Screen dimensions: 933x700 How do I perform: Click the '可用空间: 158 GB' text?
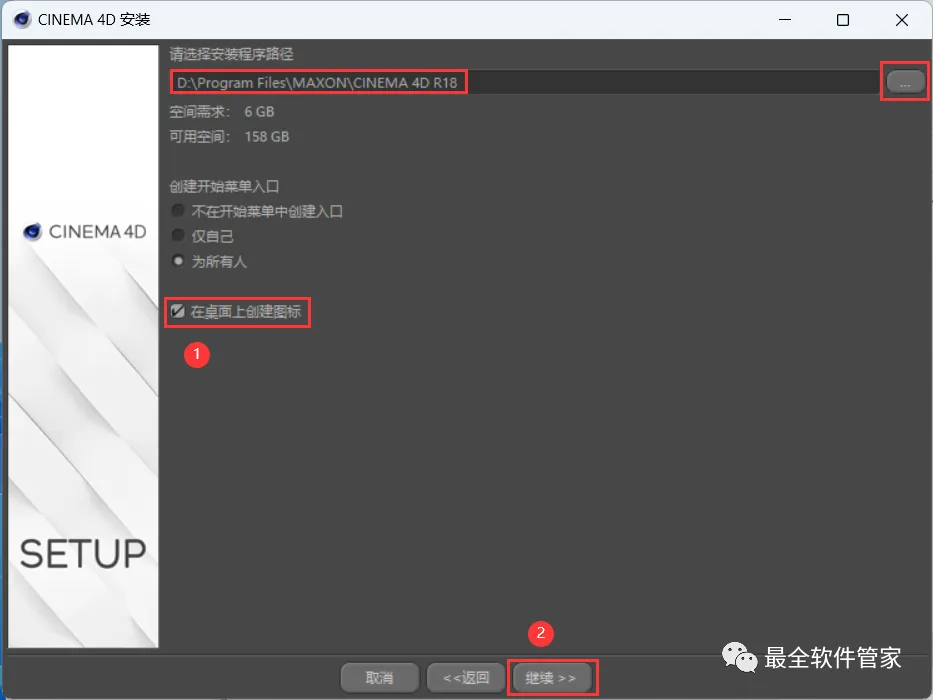tap(229, 136)
